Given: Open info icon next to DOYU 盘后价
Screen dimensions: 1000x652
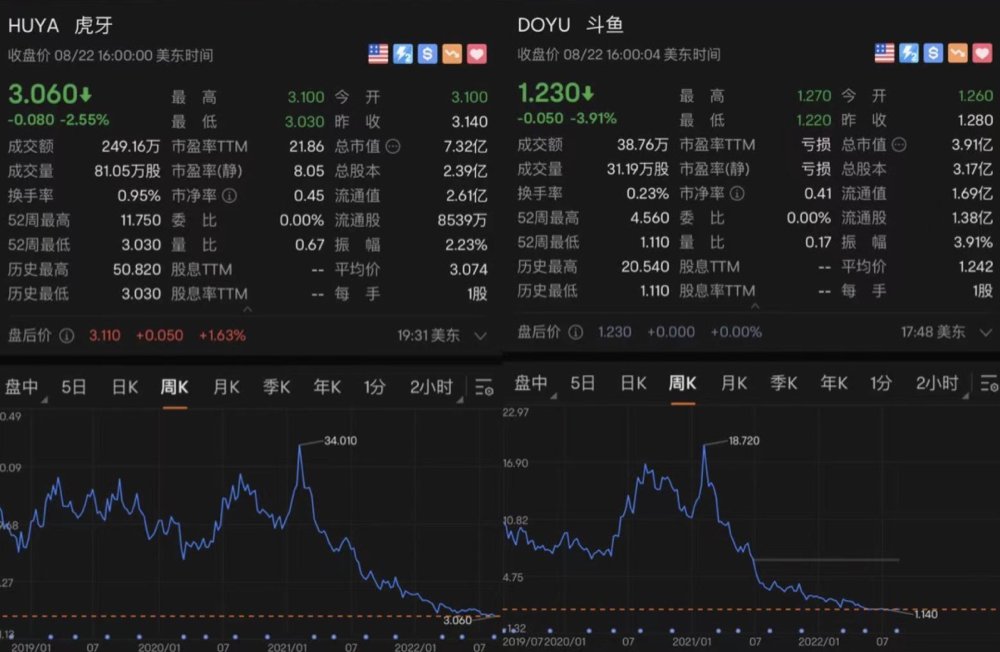Looking at the screenshot, I should 575,332.
